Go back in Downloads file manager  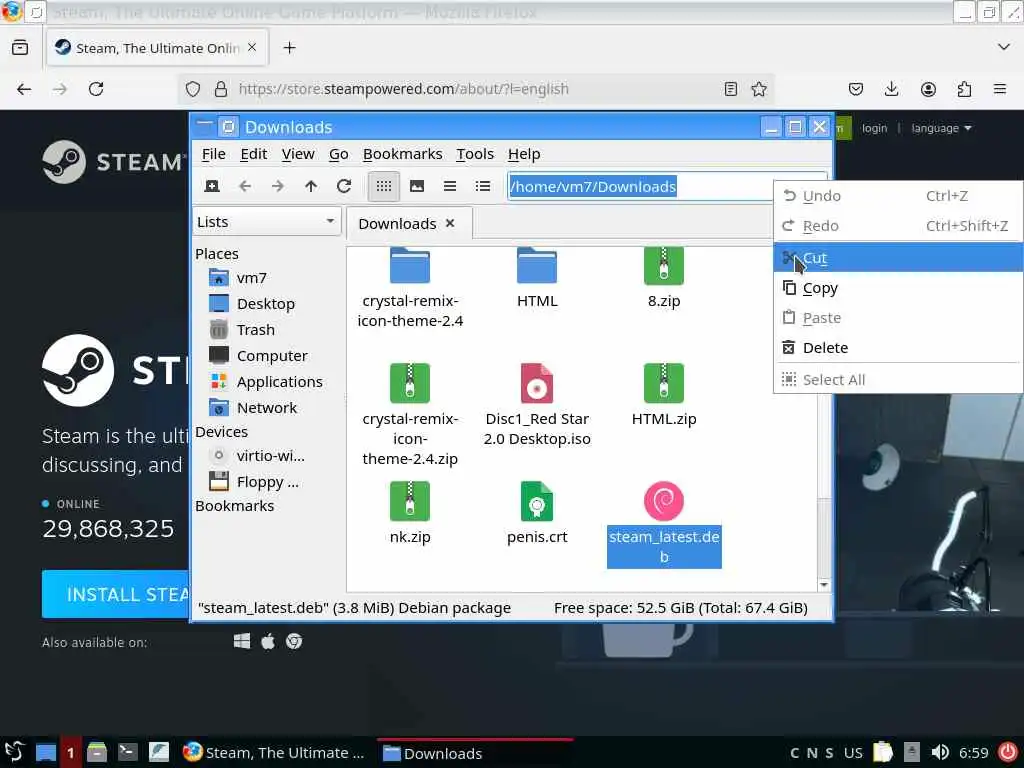[245, 186]
